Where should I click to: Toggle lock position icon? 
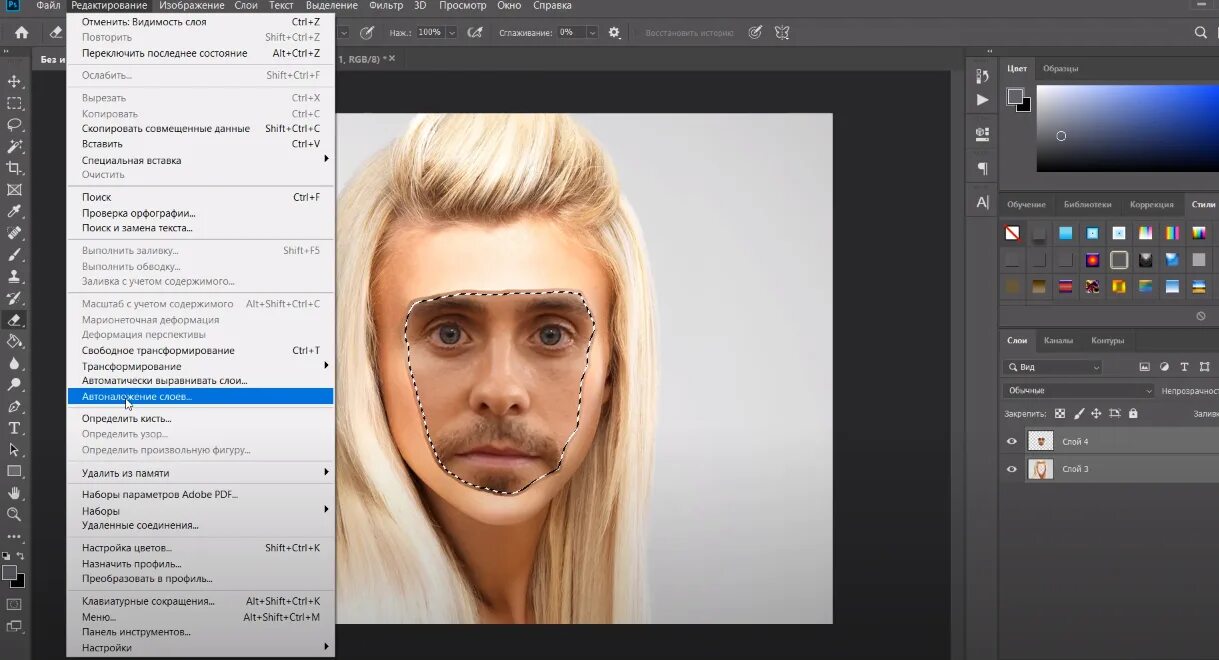click(x=1096, y=413)
